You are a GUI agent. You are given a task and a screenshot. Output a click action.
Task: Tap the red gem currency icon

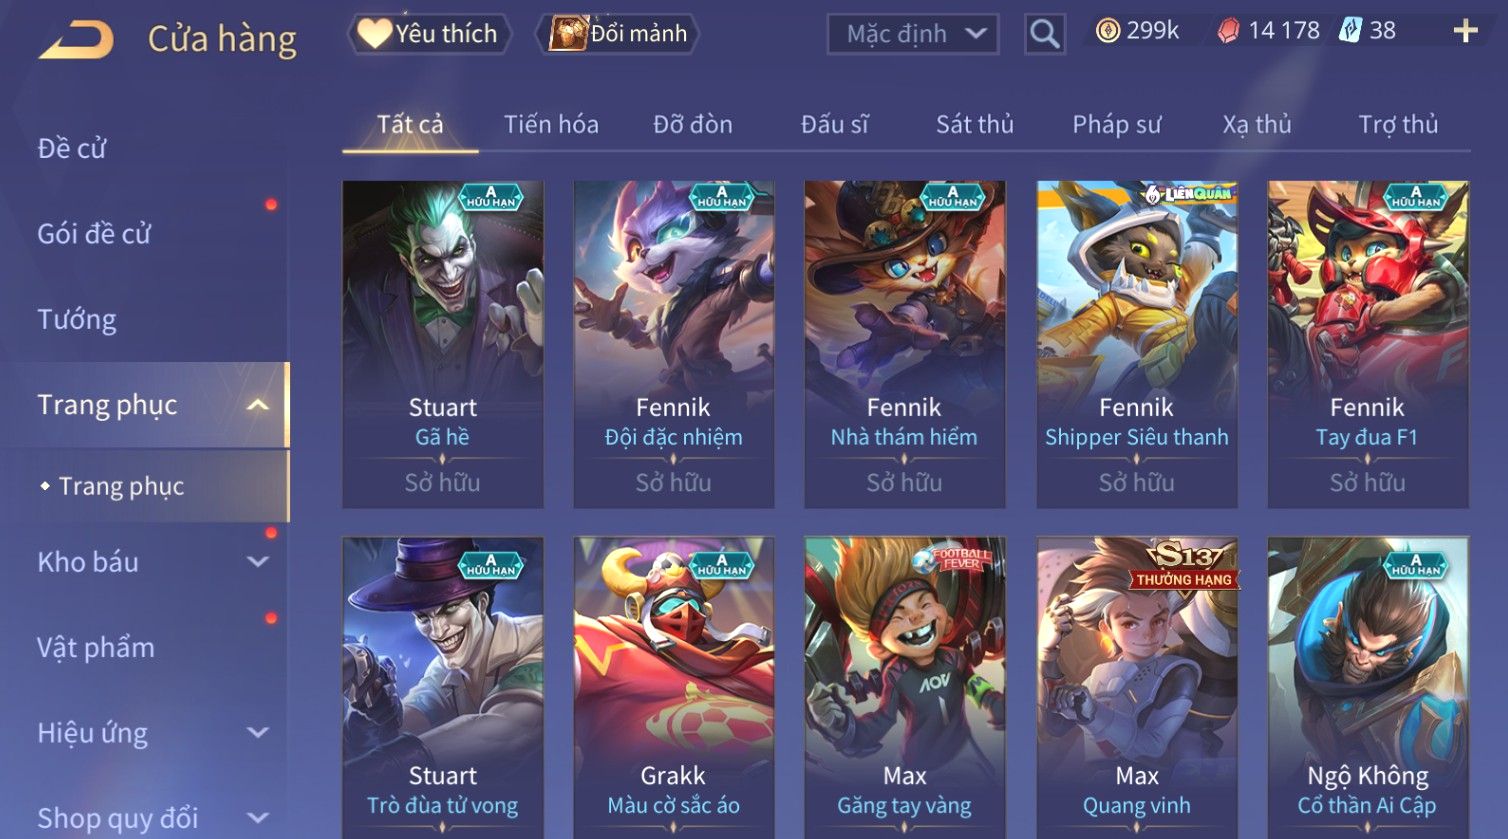(x=1228, y=32)
